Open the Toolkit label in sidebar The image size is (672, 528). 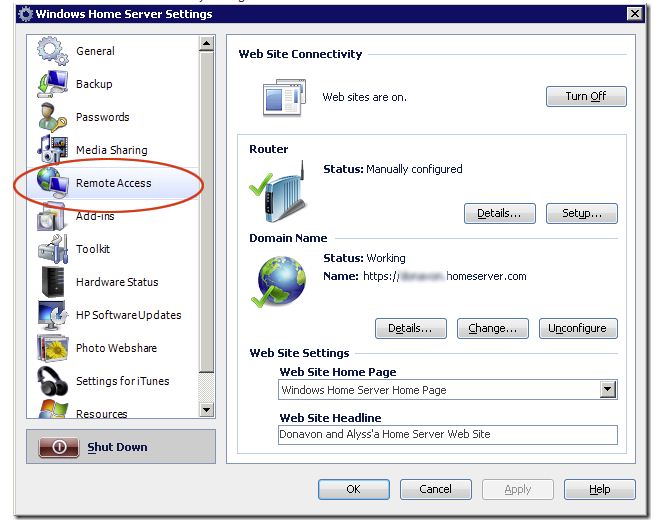click(x=93, y=249)
